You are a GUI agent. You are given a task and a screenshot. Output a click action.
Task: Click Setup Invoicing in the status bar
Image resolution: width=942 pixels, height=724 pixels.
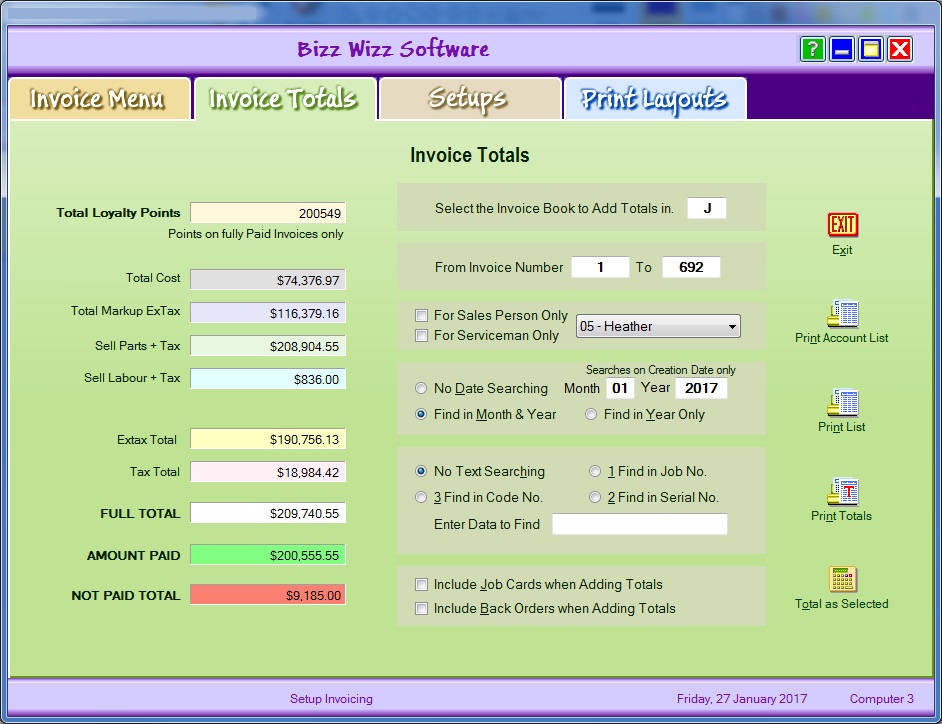331,699
